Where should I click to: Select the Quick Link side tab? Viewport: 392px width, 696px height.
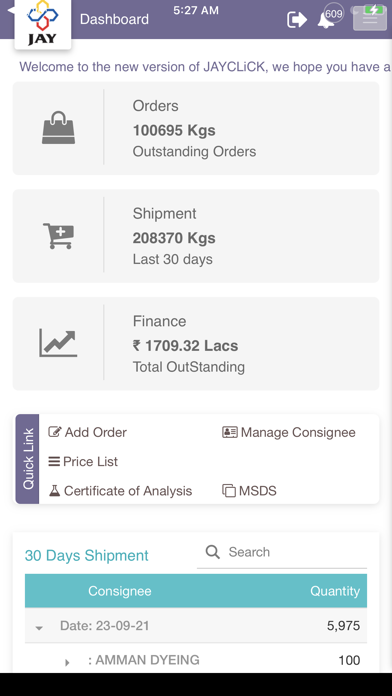coord(28,459)
